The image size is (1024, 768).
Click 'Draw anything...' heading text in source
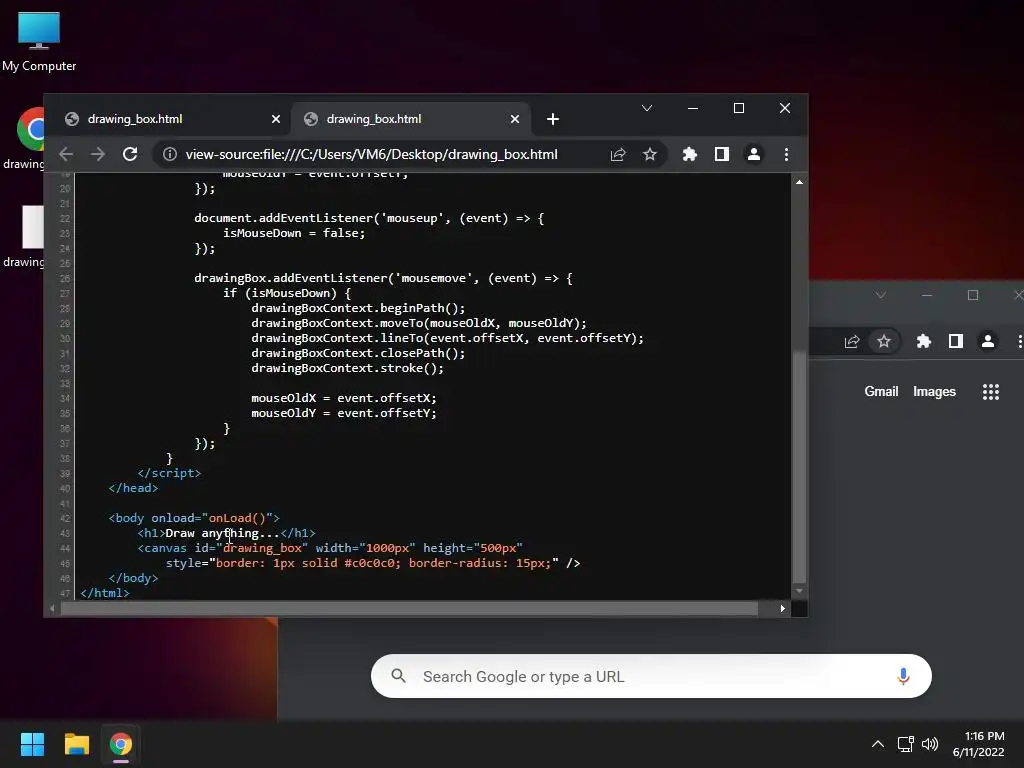[x=222, y=533]
